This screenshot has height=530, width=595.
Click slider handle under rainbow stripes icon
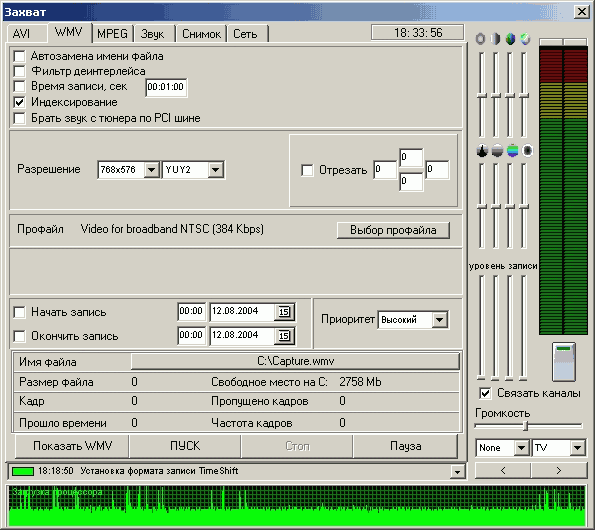(510, 207)
